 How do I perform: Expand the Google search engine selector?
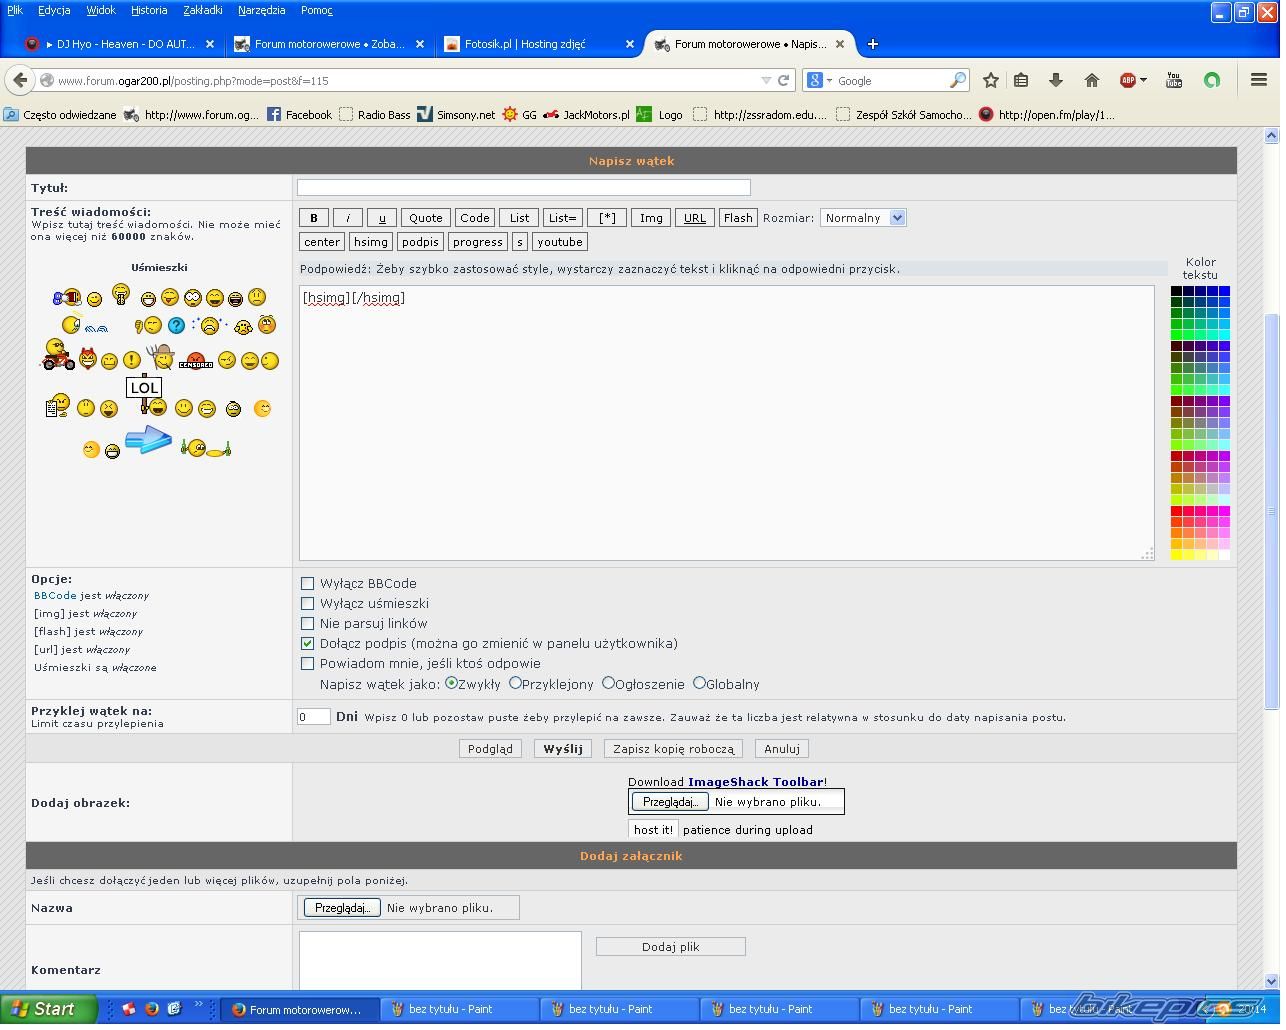click(x=819, y=80)
